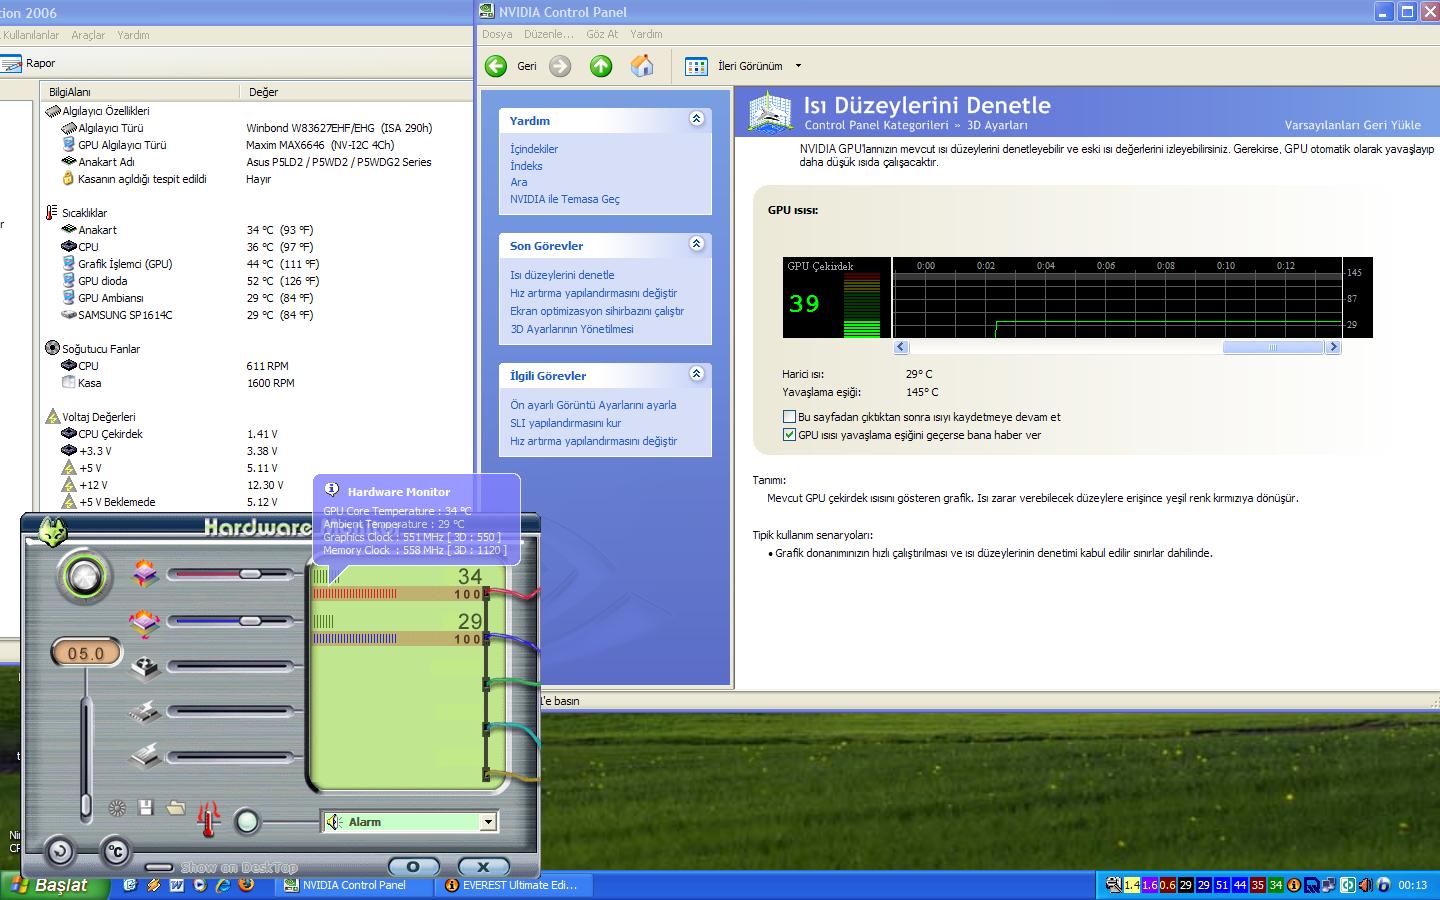1440x900 pixels.
Task: Click the fan icon in Hardware Monitor
Action: coord(145,667)
